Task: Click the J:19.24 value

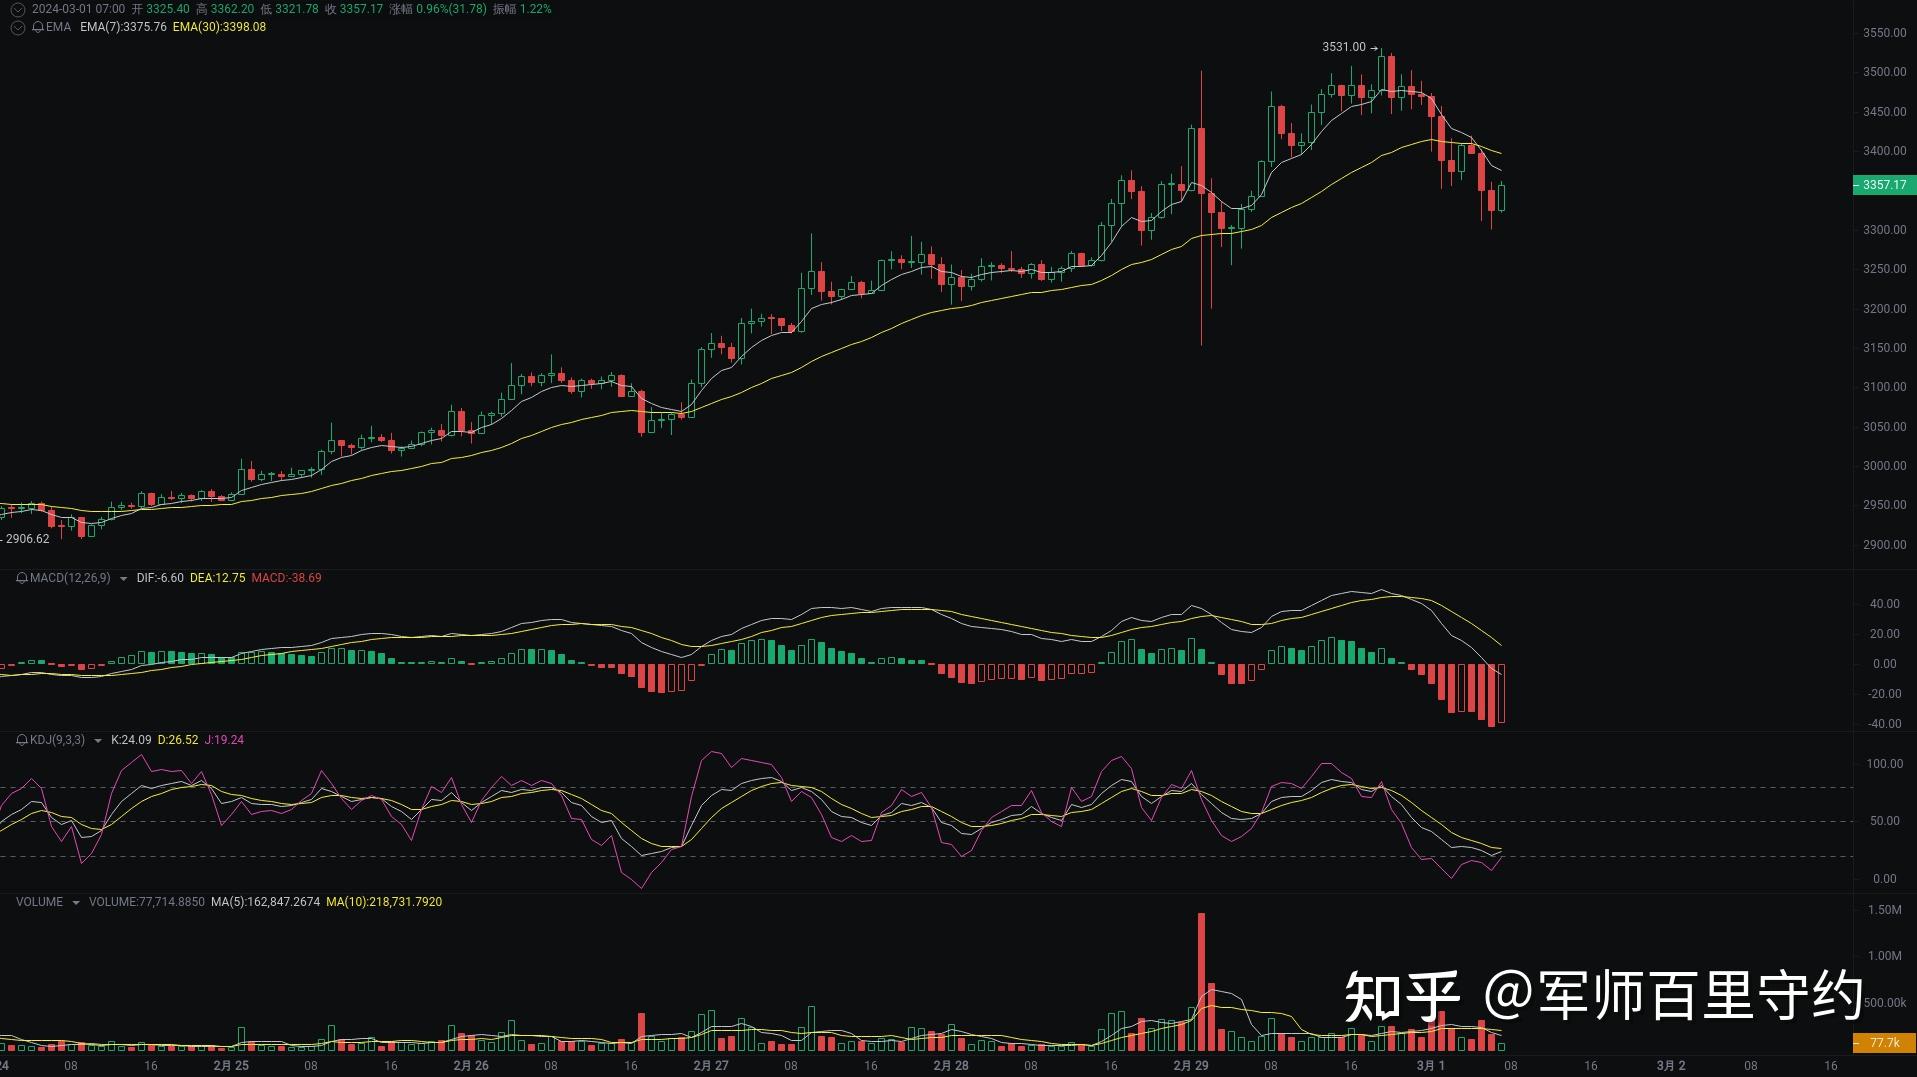Action: pos(224,740)
